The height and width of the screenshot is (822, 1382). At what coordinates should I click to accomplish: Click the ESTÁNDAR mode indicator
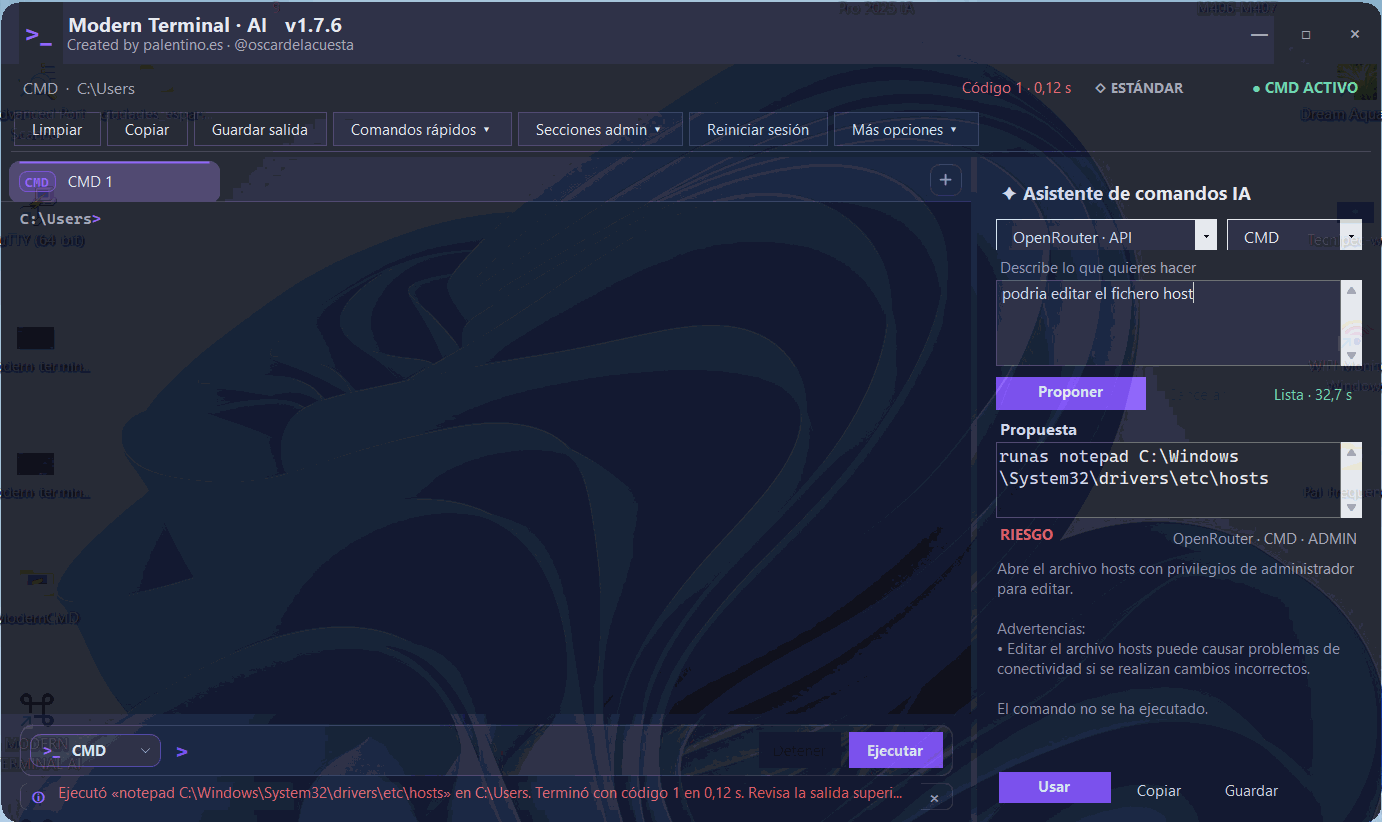pyautogui.click(x=1139, y=88)
